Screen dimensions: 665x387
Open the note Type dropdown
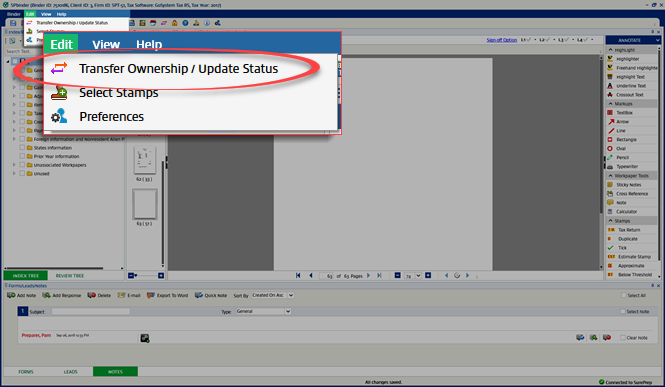pyautogui.click(x=288, y=312)
